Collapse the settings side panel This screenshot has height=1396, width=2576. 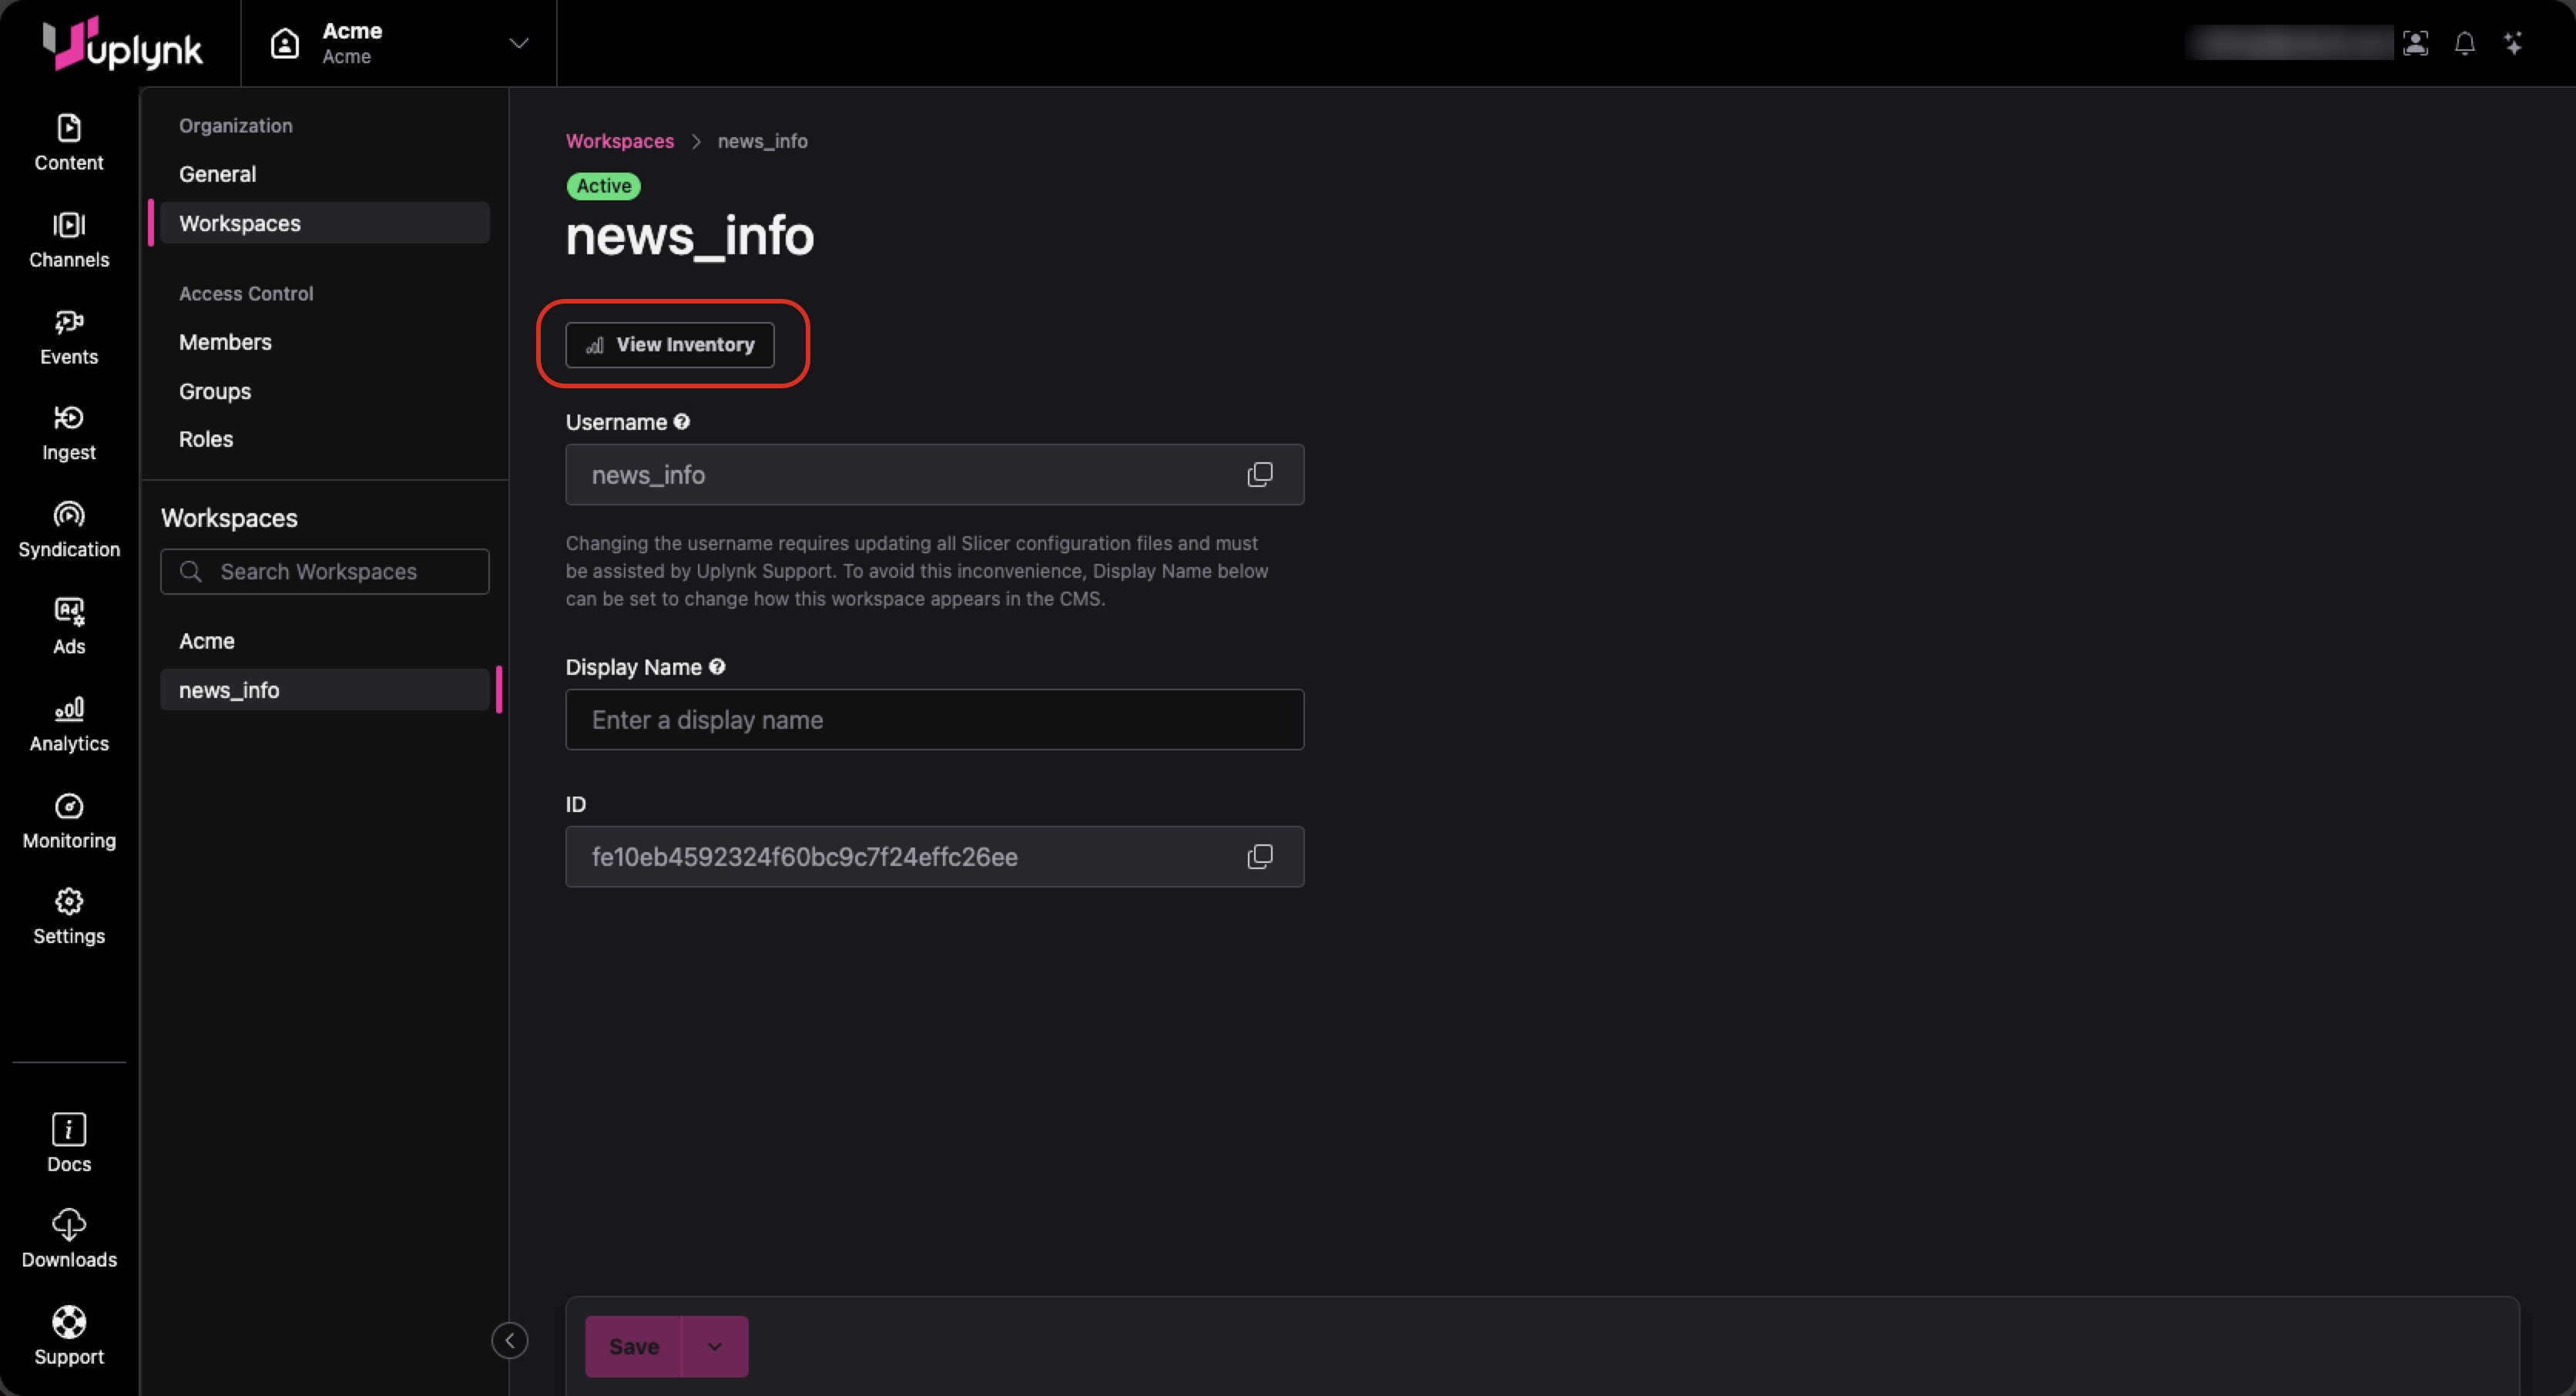tap(509, 1340)
